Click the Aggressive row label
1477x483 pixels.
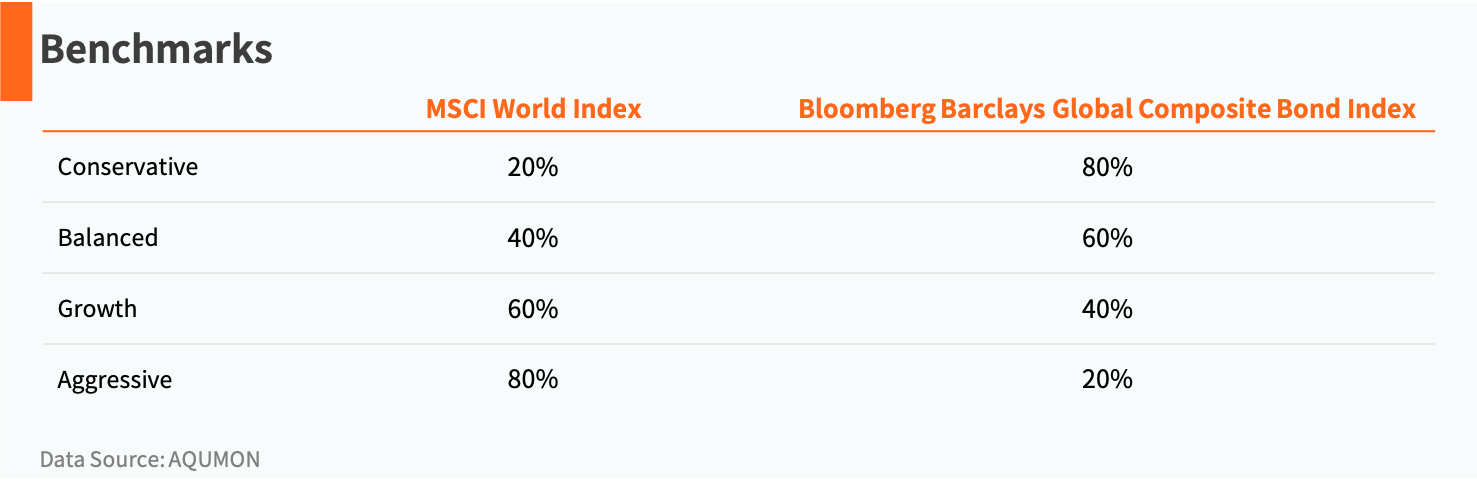[115, 380]
